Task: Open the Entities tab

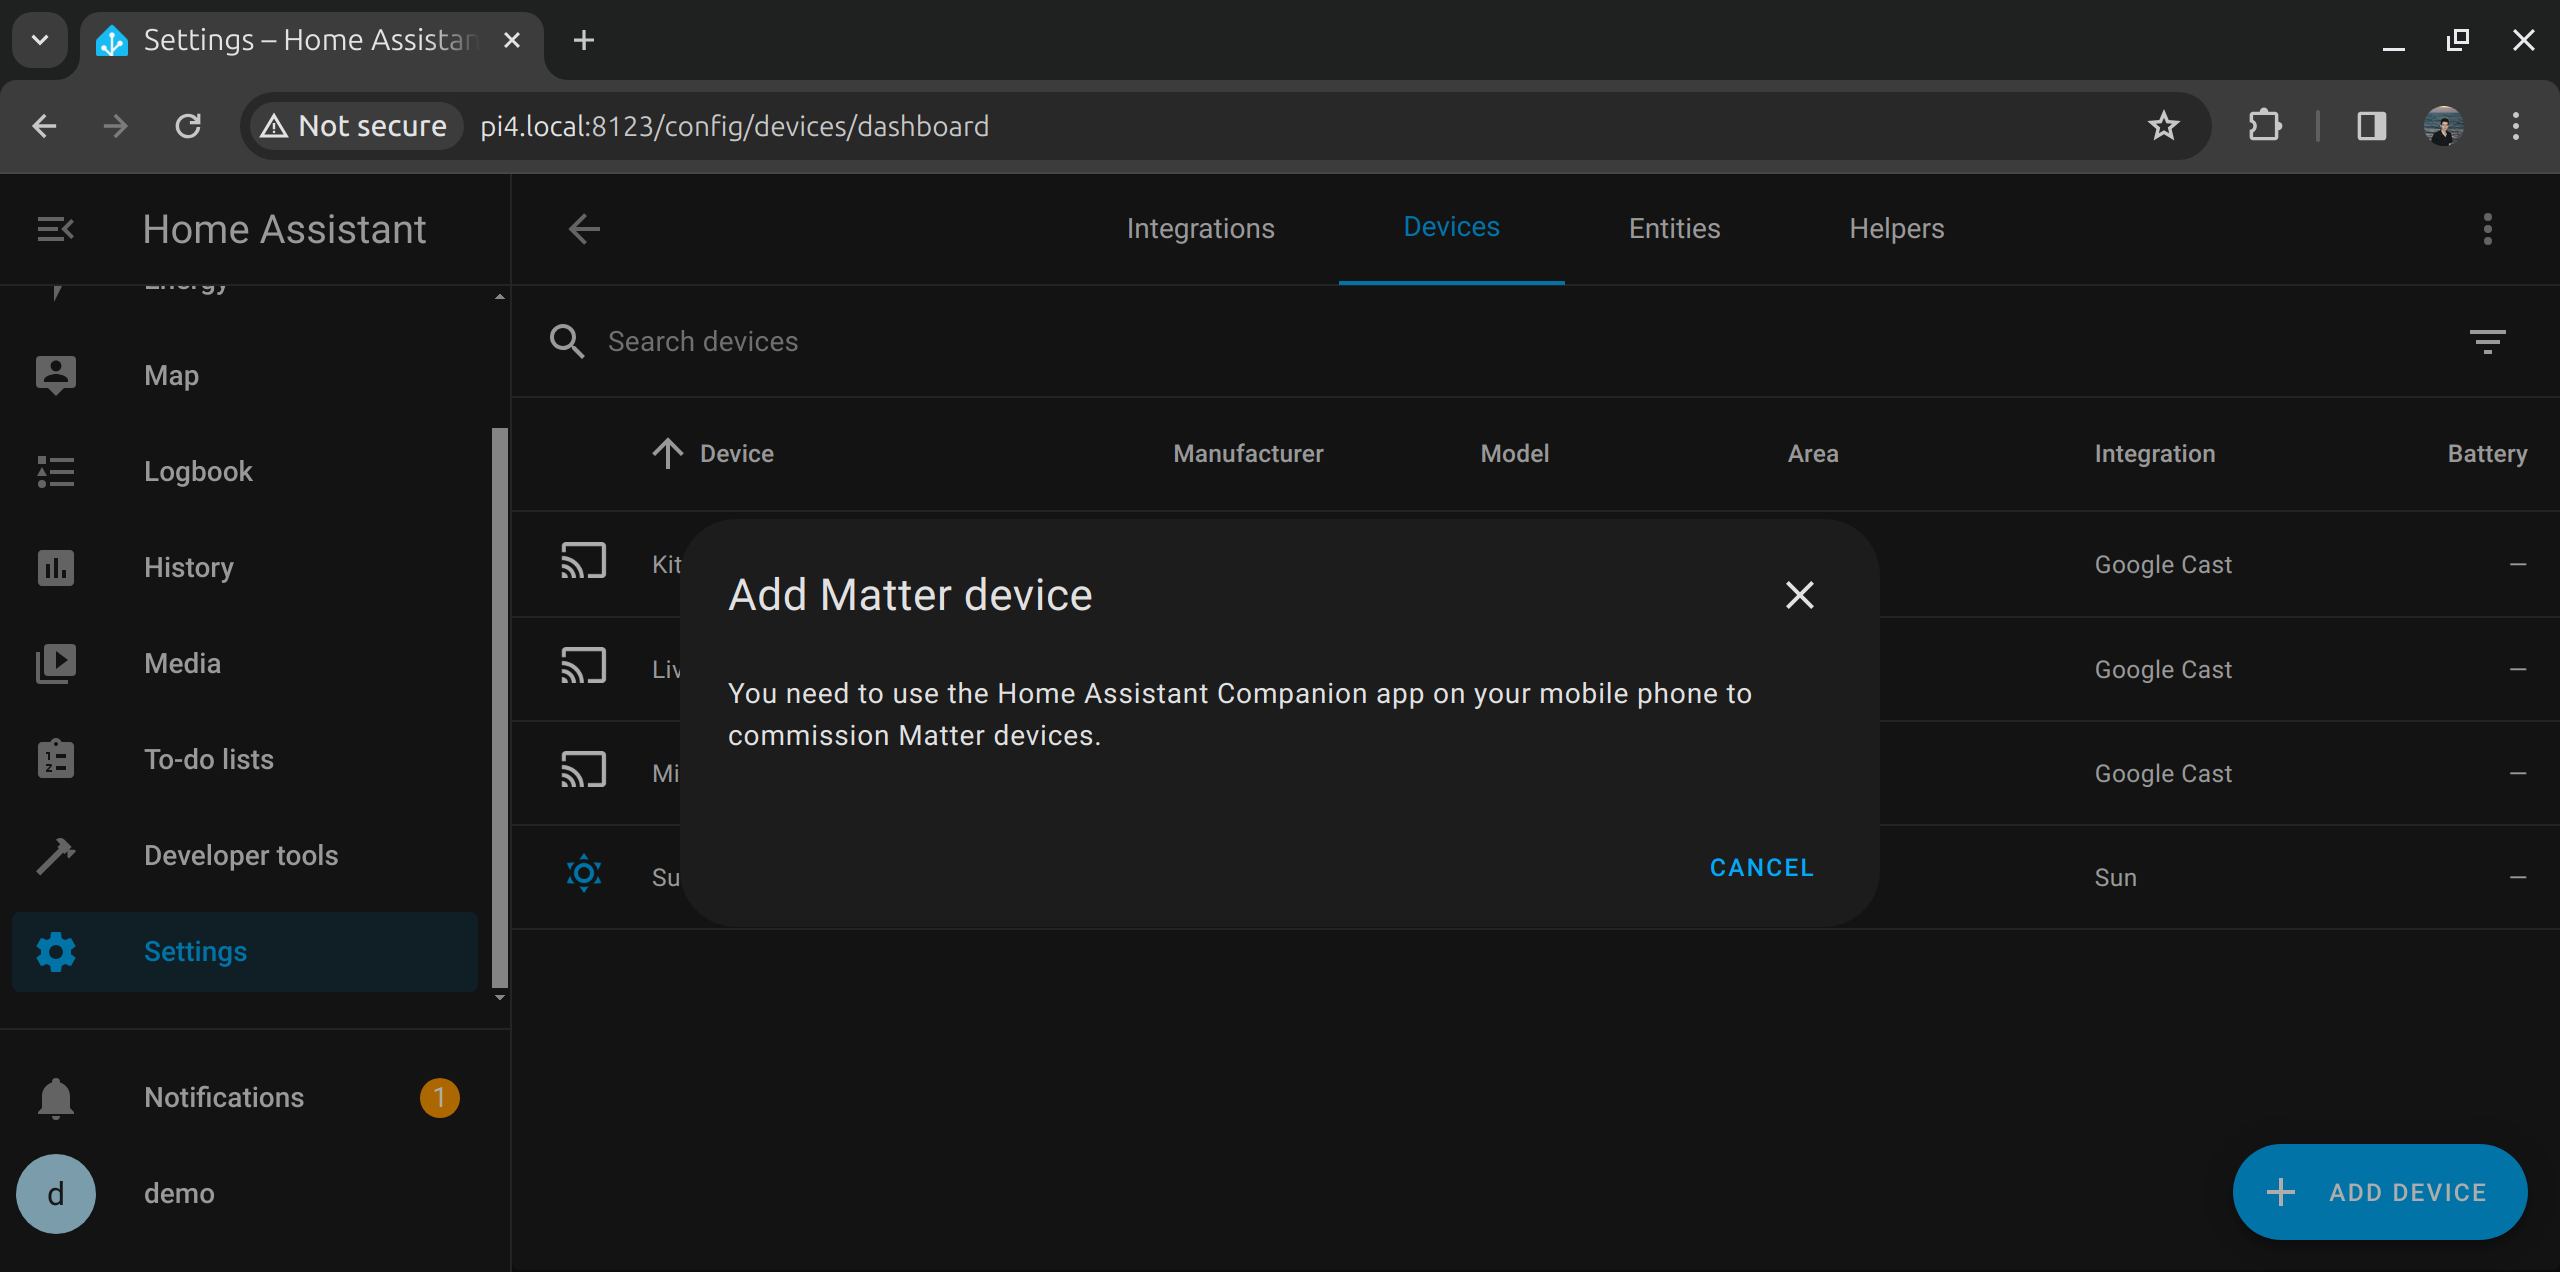Action: click(1673, 228)
